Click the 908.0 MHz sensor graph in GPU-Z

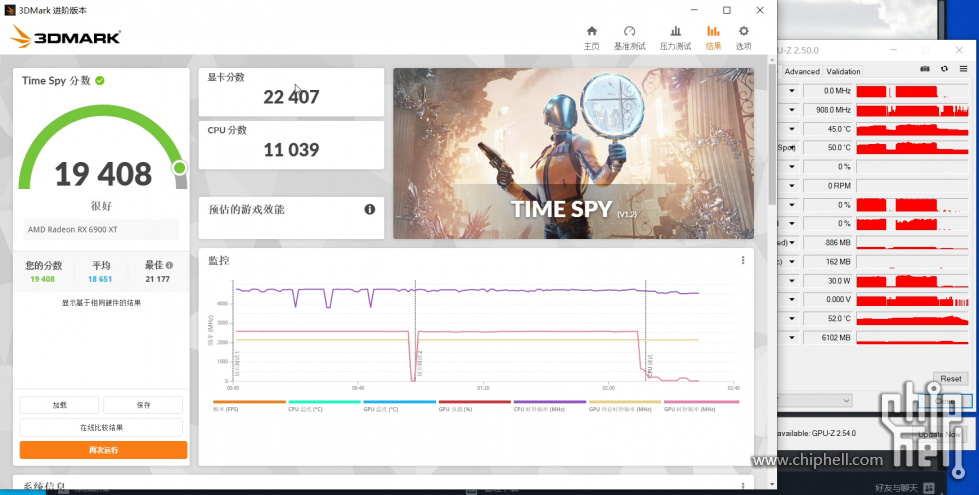912,110
